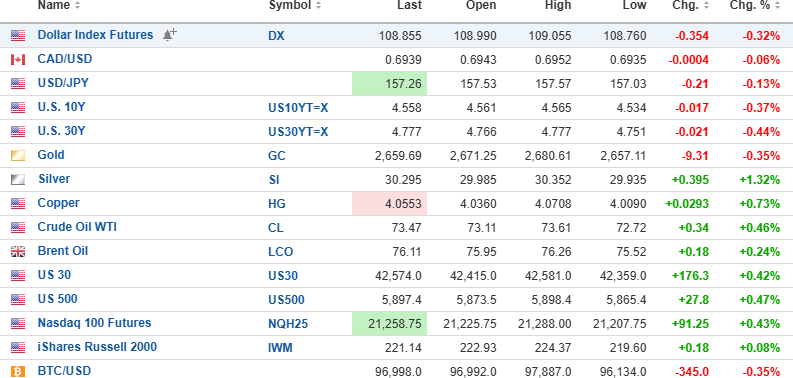Viewport: 793px width, 378px height.
Task: Click the GC symbol link
Action: [x=277, y=156]
